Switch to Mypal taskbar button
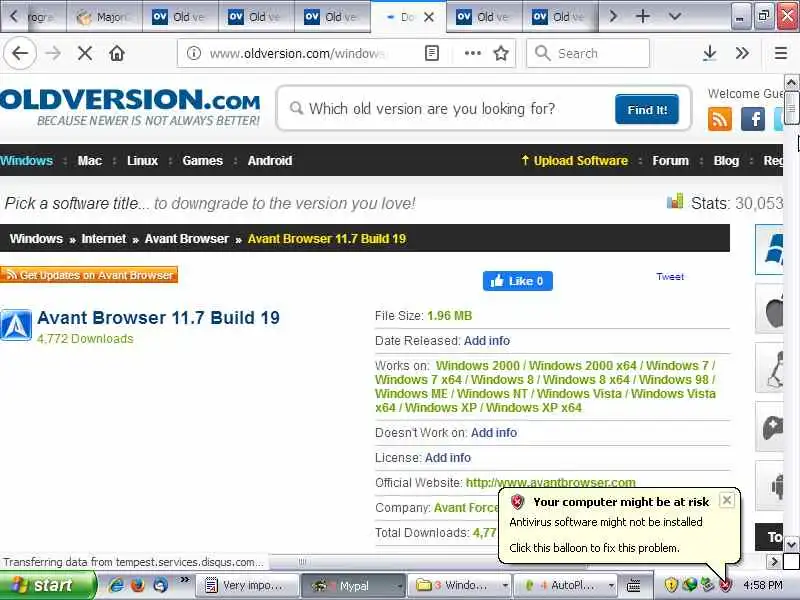The width and height of the screenshot is (800, 600). (353, 585)
